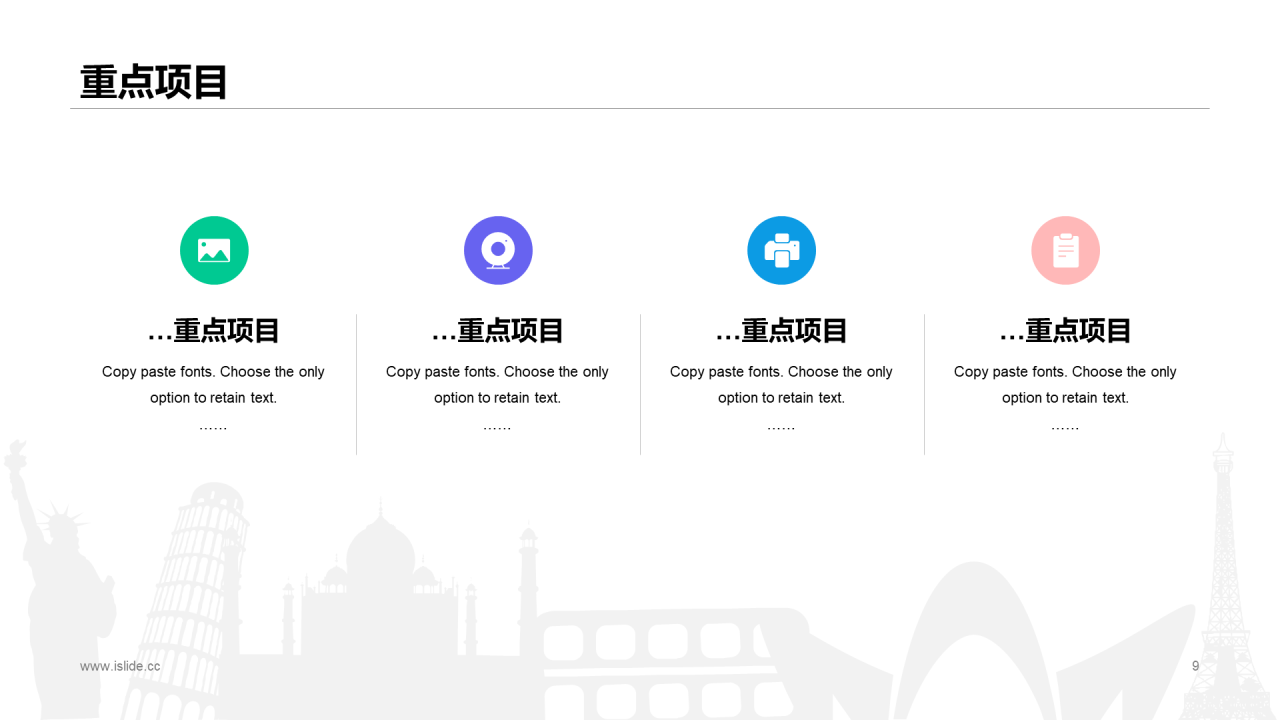Click the green picture icon circle
This screenshot has height=720, width=1280.
pyautogui.click(x=214, y=250)
